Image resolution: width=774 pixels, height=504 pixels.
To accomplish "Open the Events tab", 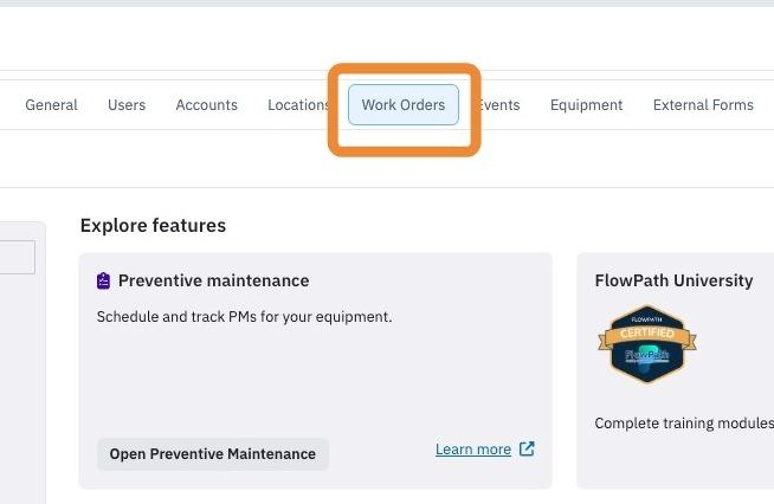I will coord(498,105).
